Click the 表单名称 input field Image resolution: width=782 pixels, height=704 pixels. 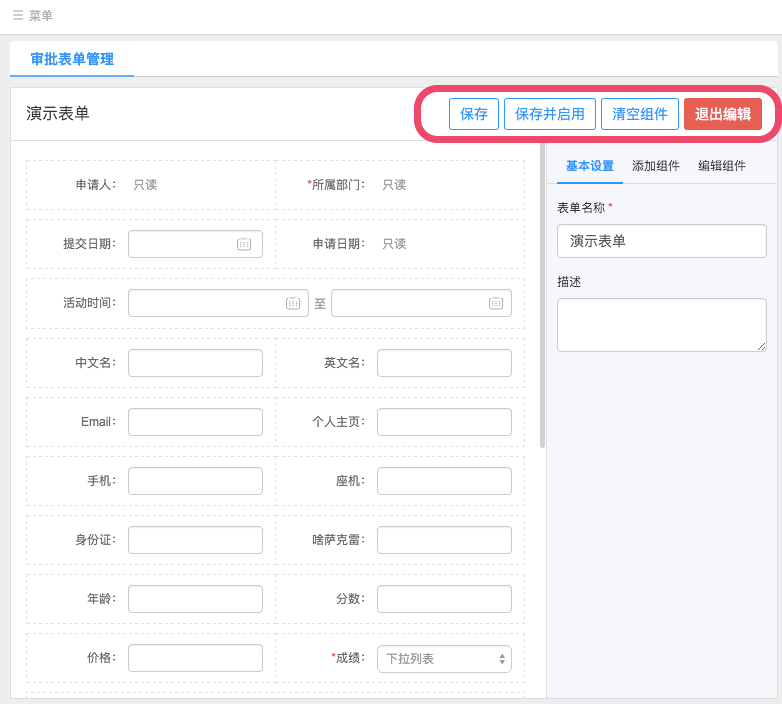point(662,241)
